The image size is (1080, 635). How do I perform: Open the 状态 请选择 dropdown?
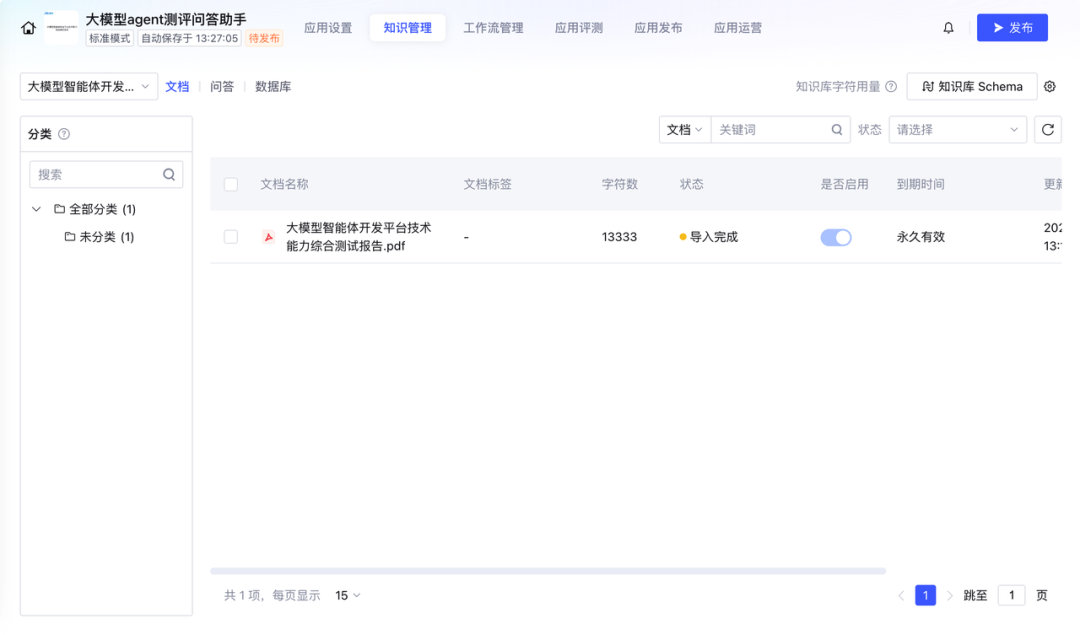click(x=957, y=129)
